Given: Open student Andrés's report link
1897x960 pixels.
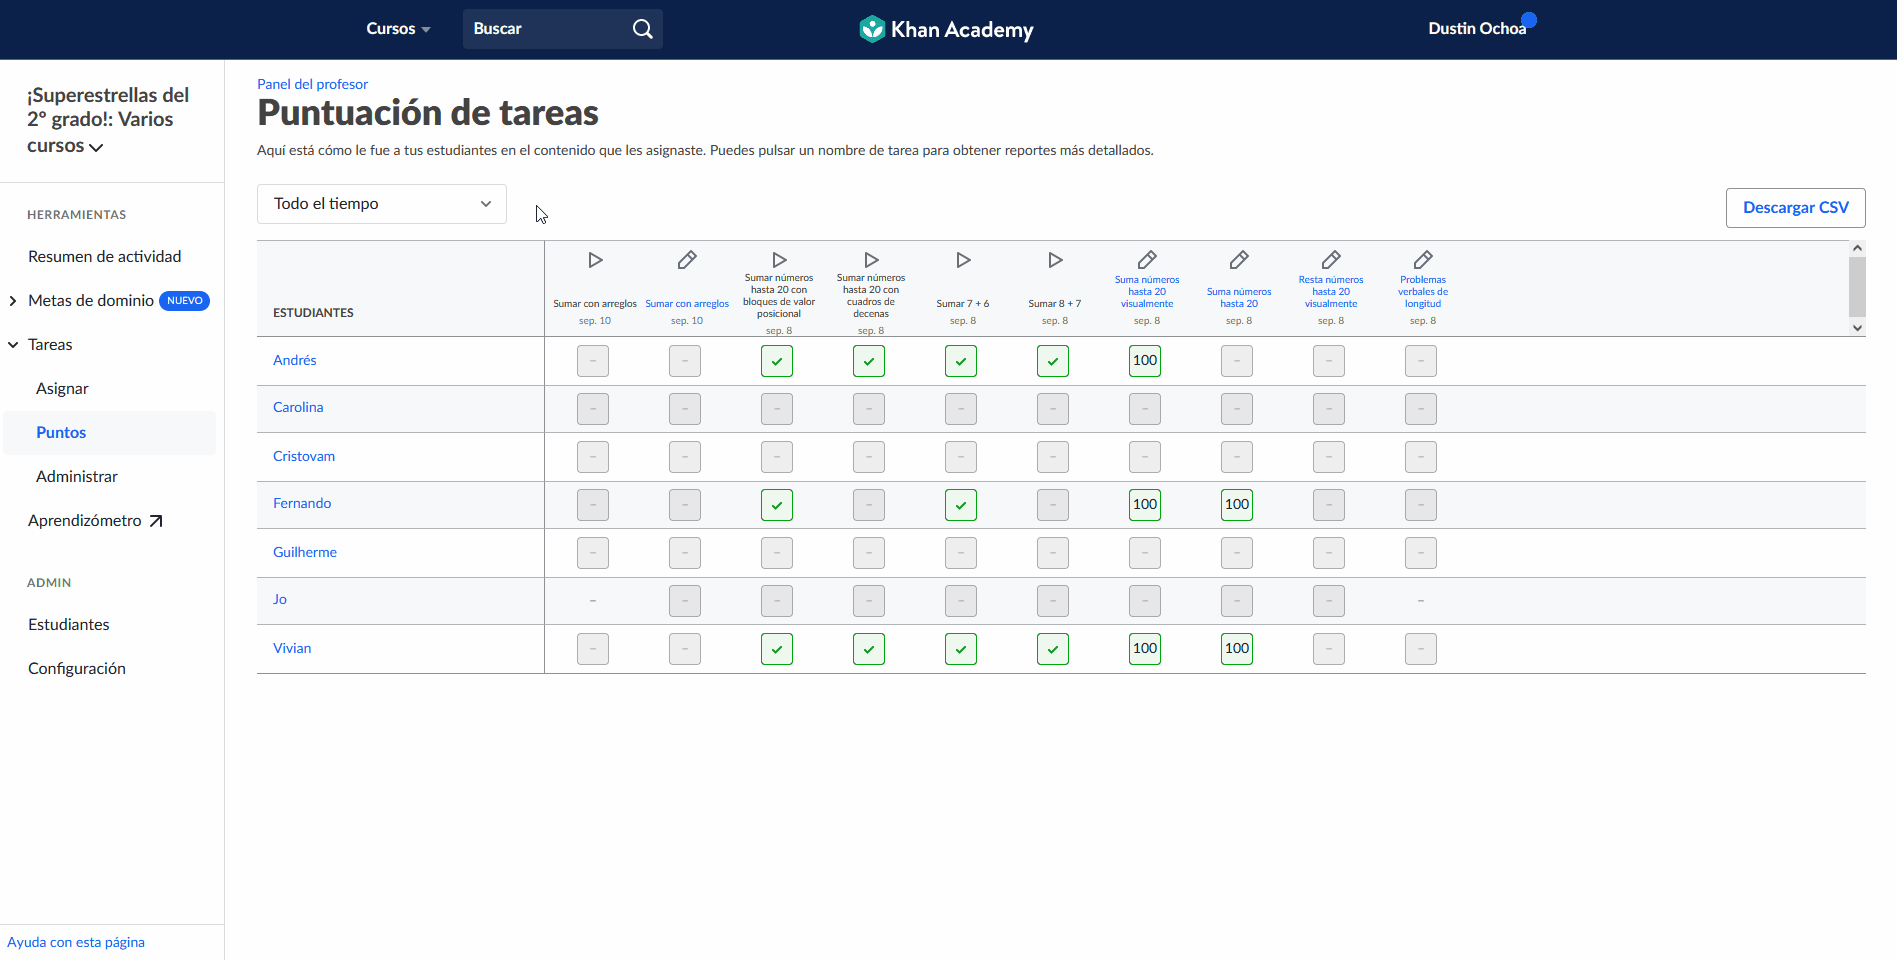Looking at the screenshot, I should tap(295, 360).
